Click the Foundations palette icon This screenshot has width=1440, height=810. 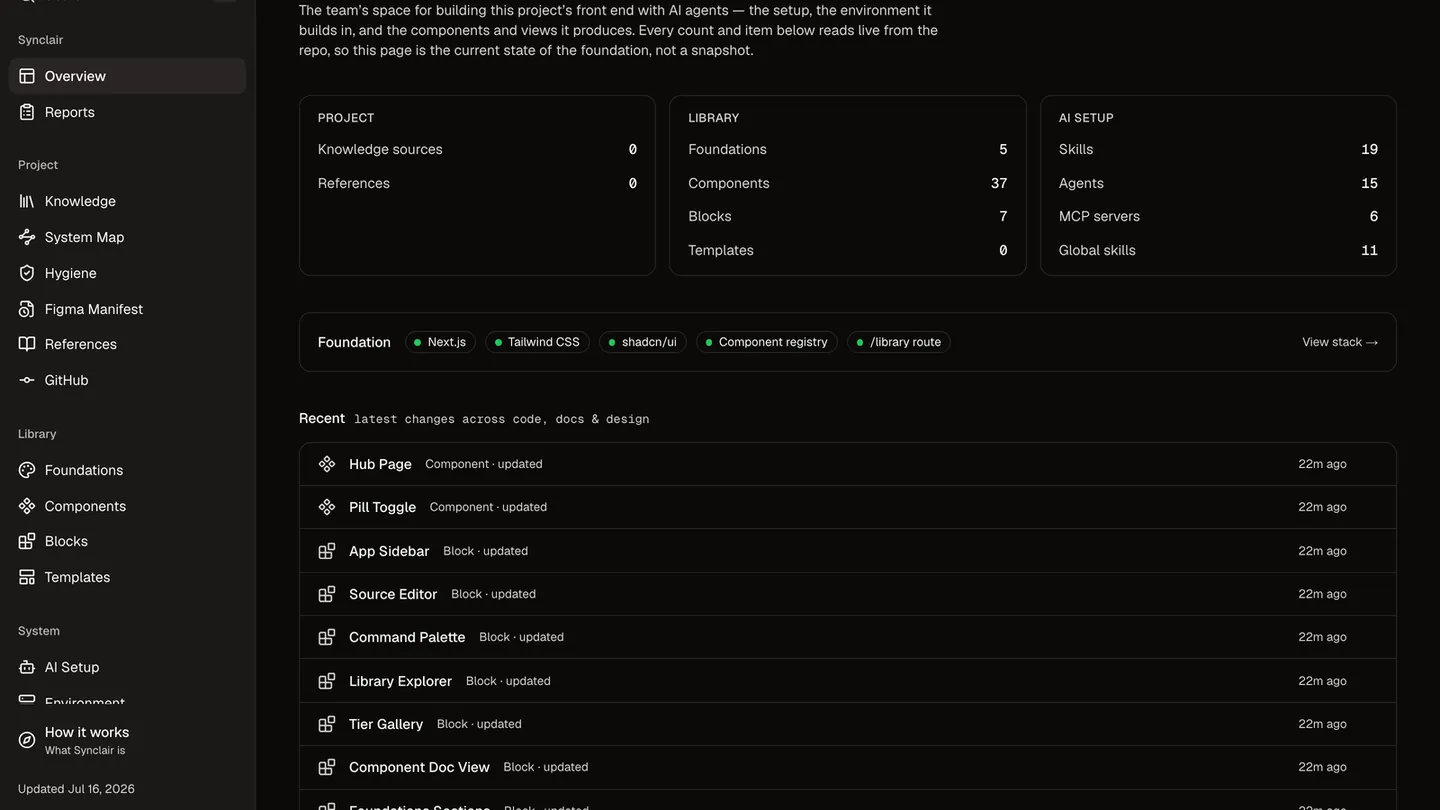click(27, 470)
